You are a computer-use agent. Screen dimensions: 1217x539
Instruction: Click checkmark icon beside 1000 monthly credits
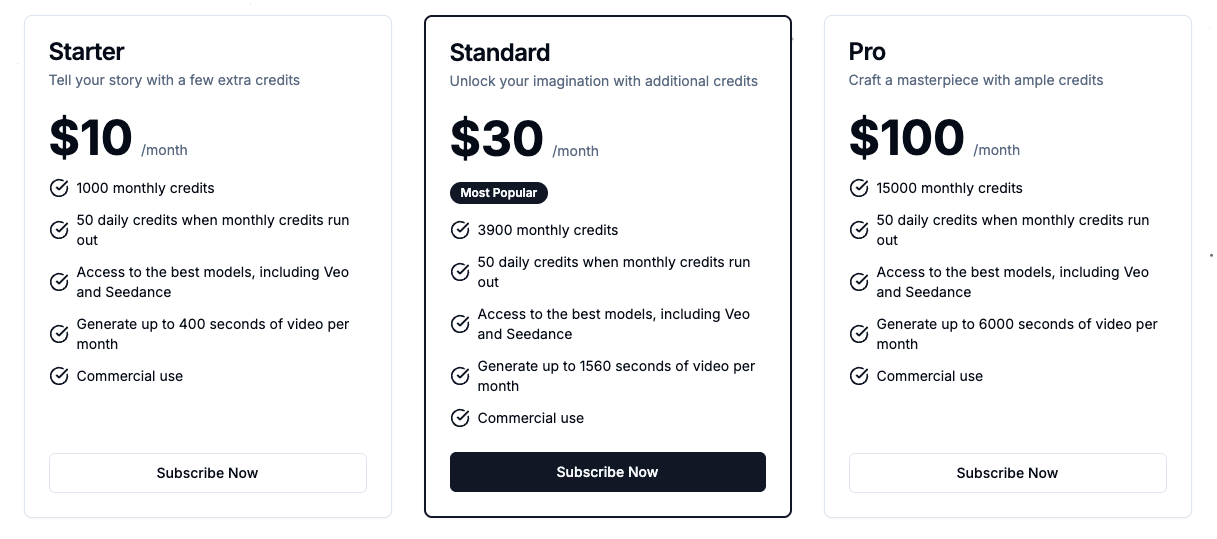coord(59,188)
